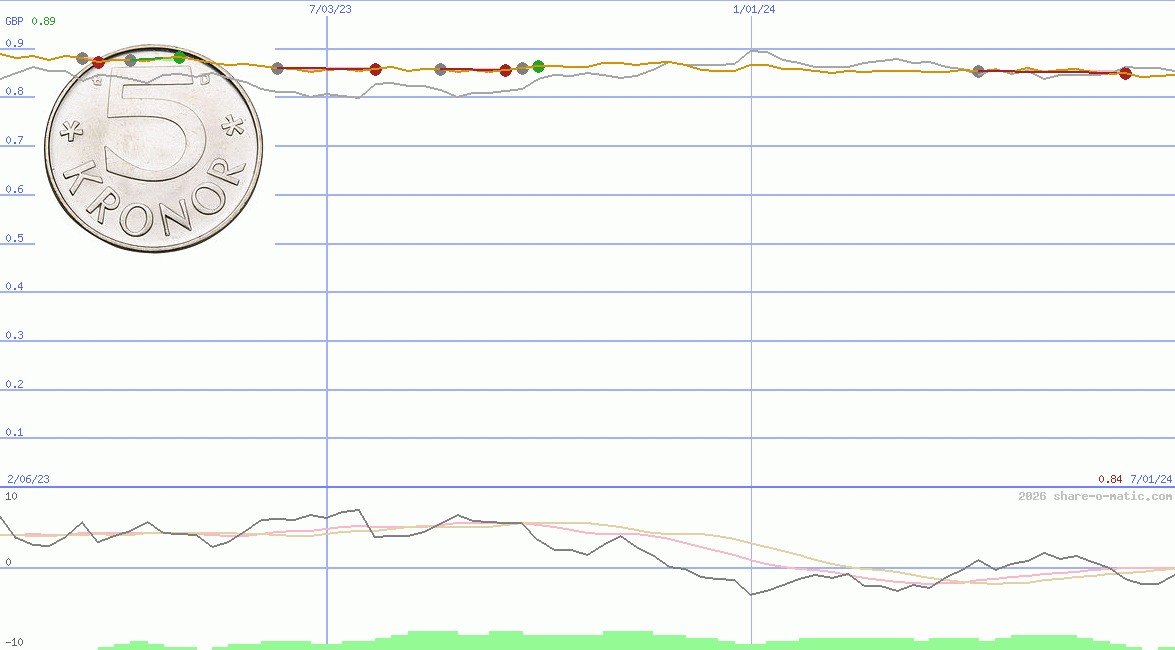Click the rightmost red sell marker
This screenshot has width=1175, height=650.
pyautogui.click(x=1126, y=72)
